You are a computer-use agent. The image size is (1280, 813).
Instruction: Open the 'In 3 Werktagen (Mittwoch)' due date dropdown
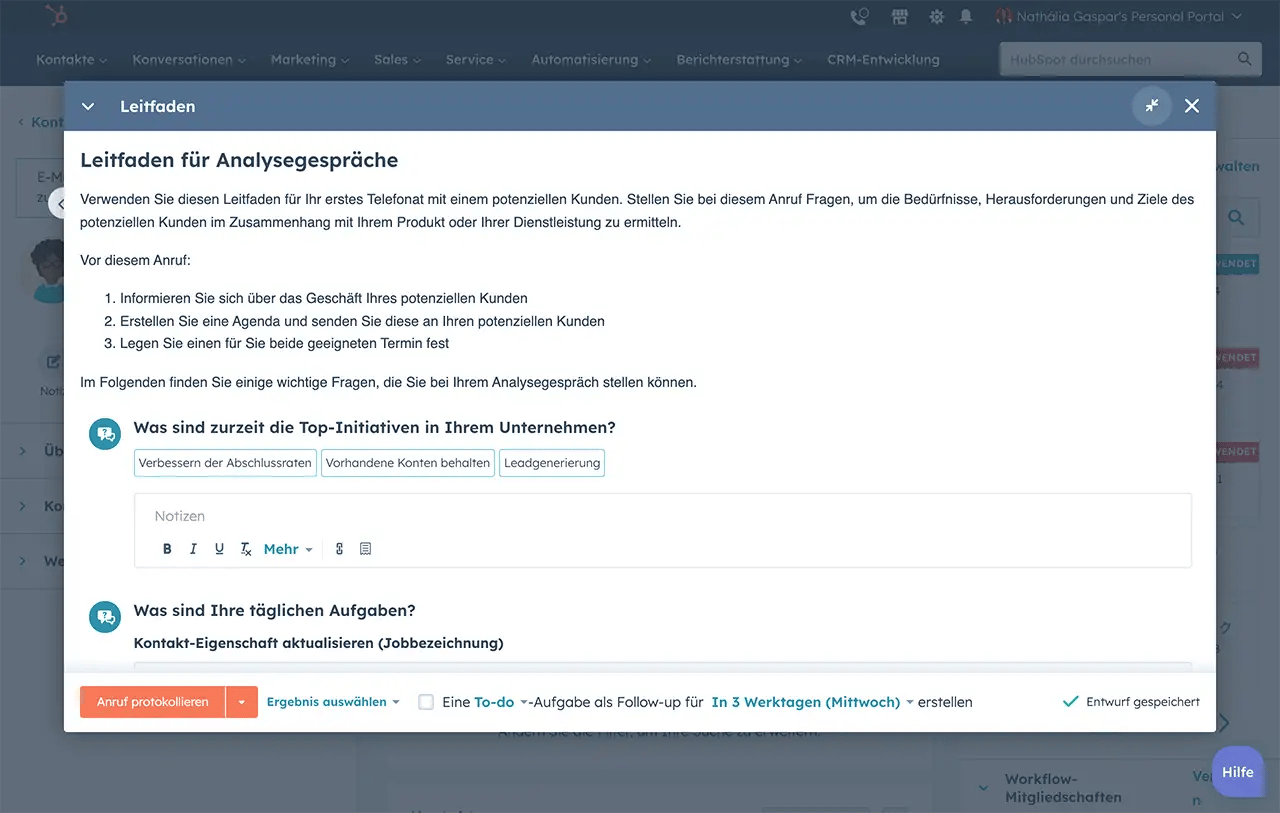click(x=812, y=702)
